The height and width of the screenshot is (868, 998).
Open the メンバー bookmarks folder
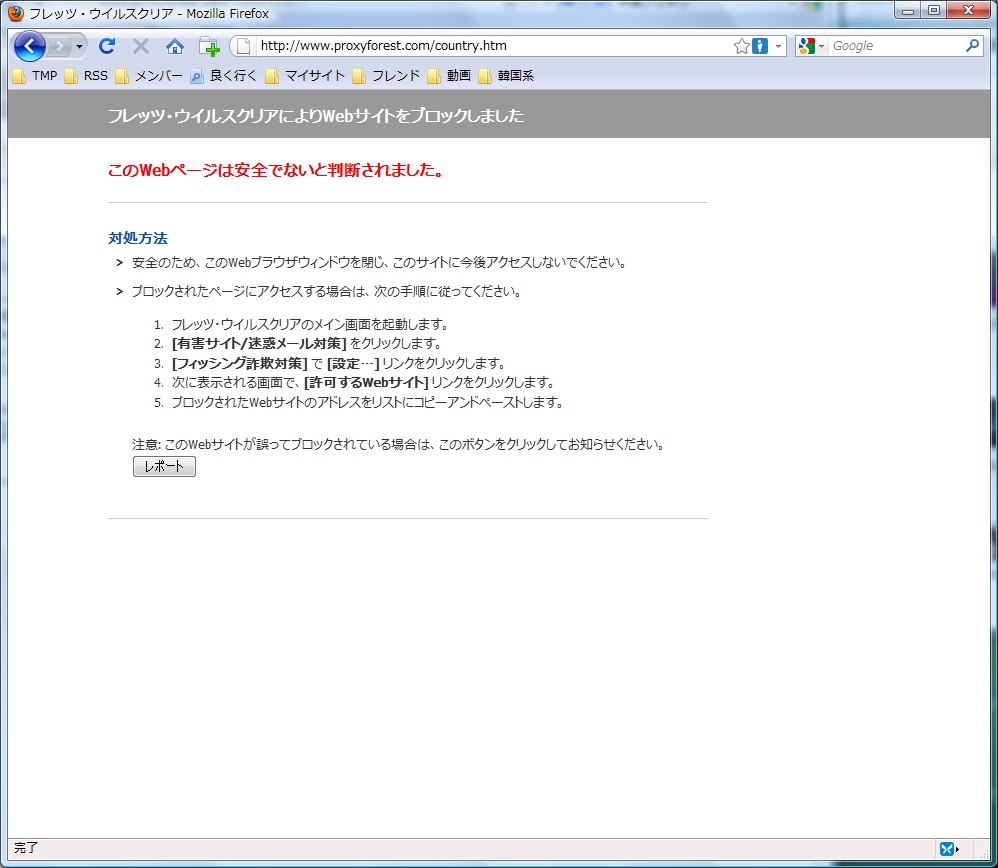point(150,76)
